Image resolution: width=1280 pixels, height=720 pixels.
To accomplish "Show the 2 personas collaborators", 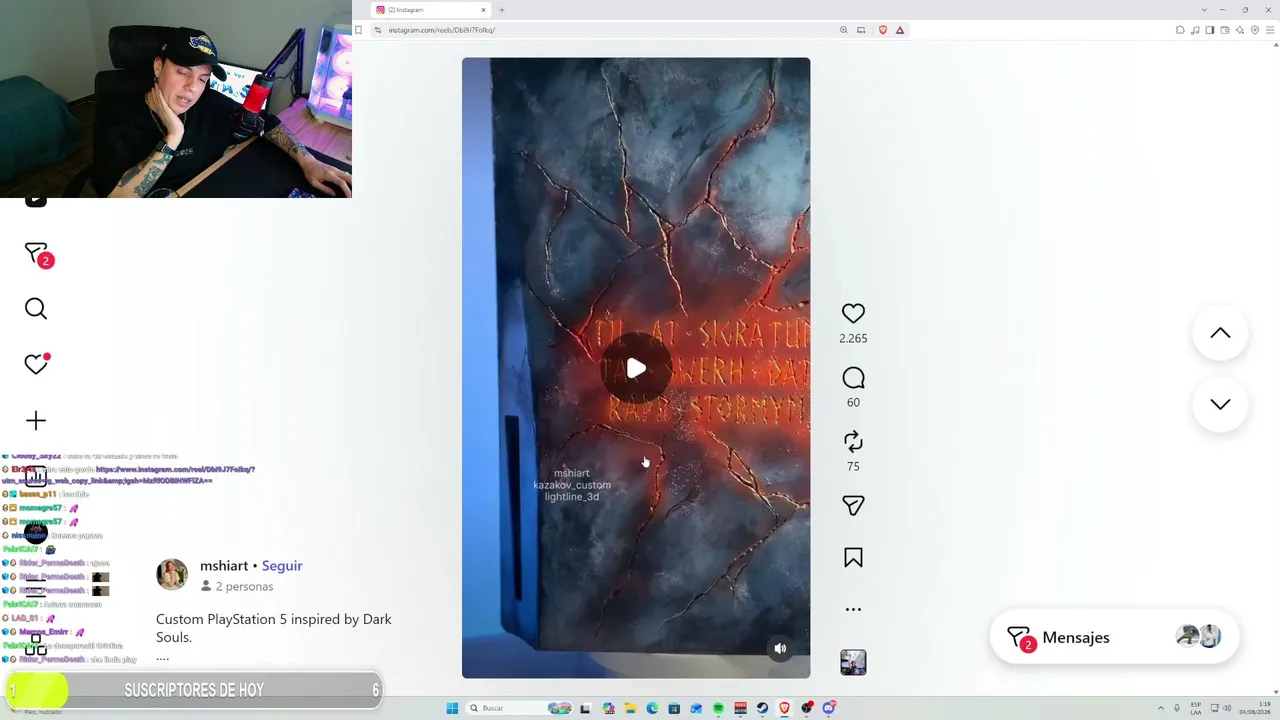I will tap(237, 587).
